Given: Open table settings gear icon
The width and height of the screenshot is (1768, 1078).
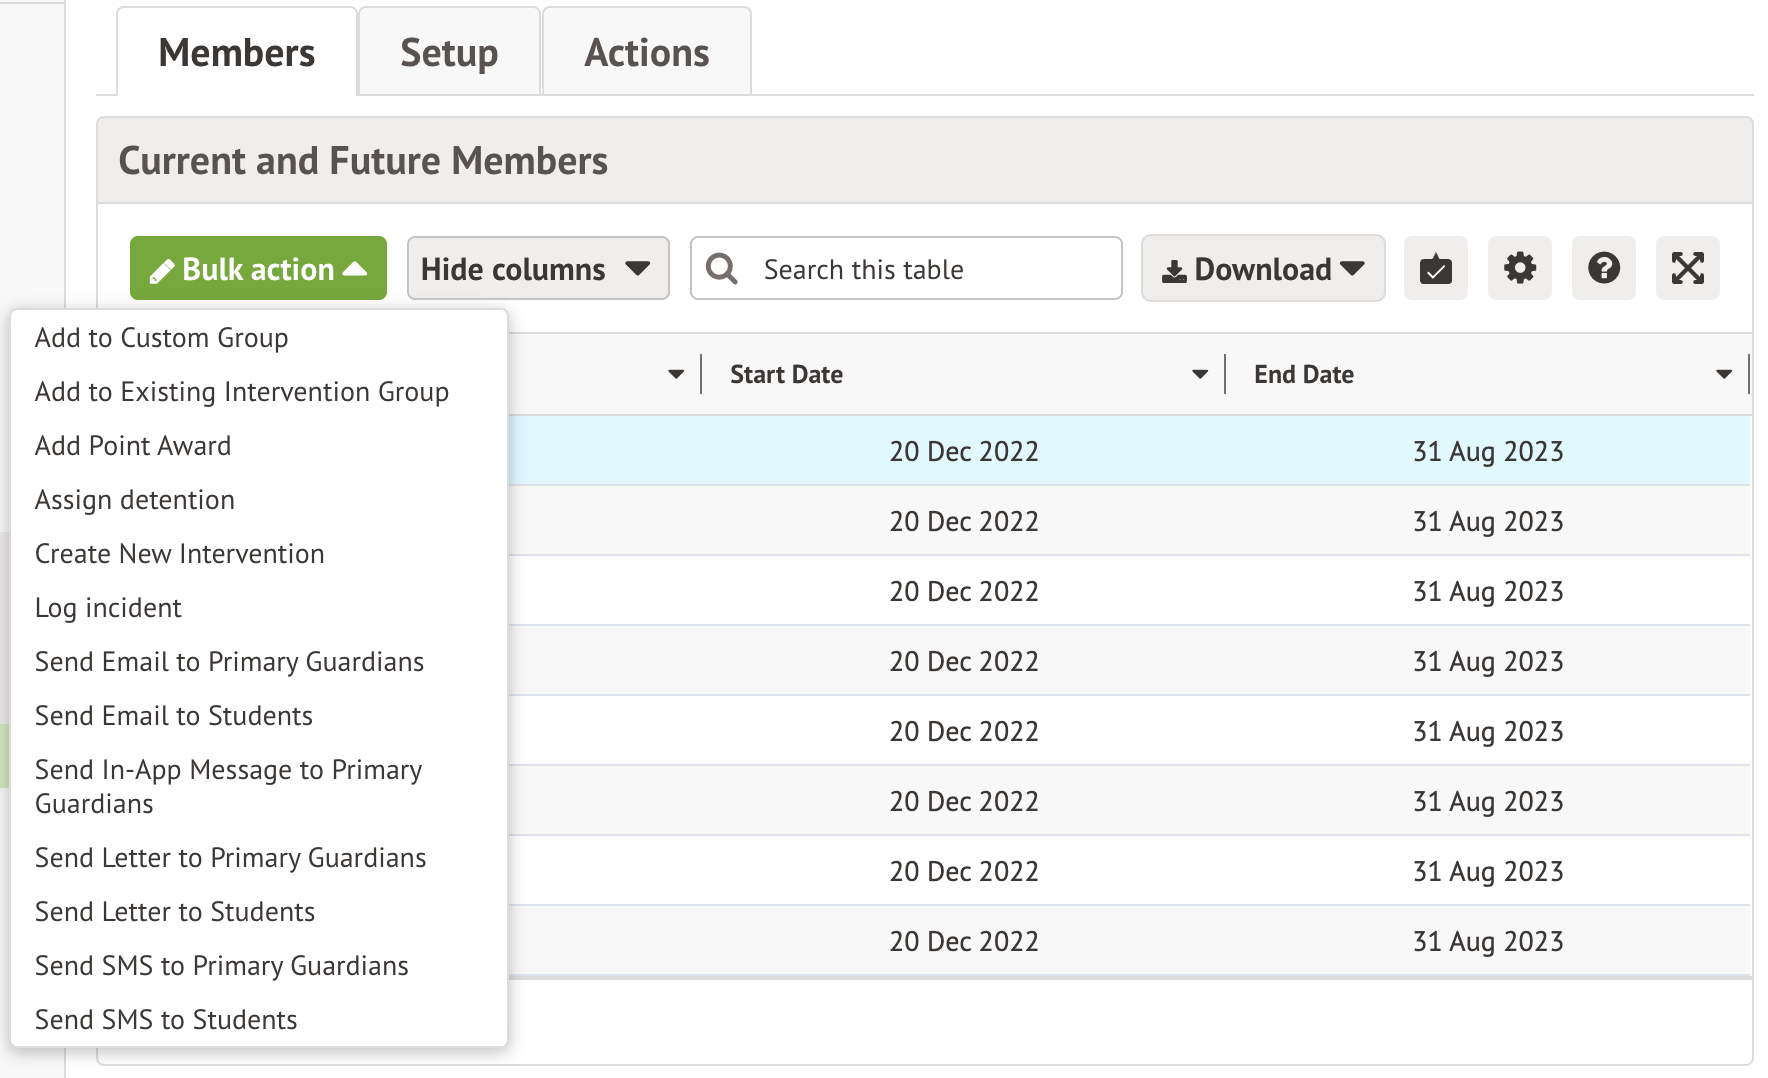Looking at the screenshot, I should click(1519, 268).
